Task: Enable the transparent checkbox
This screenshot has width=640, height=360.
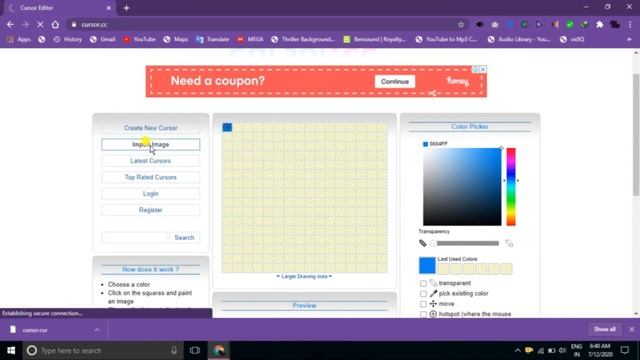Action: 423,283
